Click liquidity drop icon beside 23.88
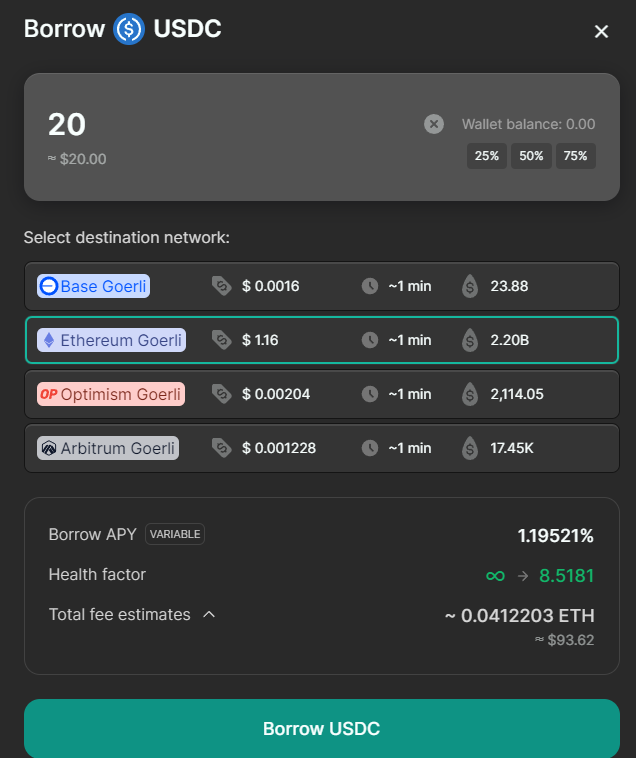This screenshot has width=636, height=758. (470, 286)
